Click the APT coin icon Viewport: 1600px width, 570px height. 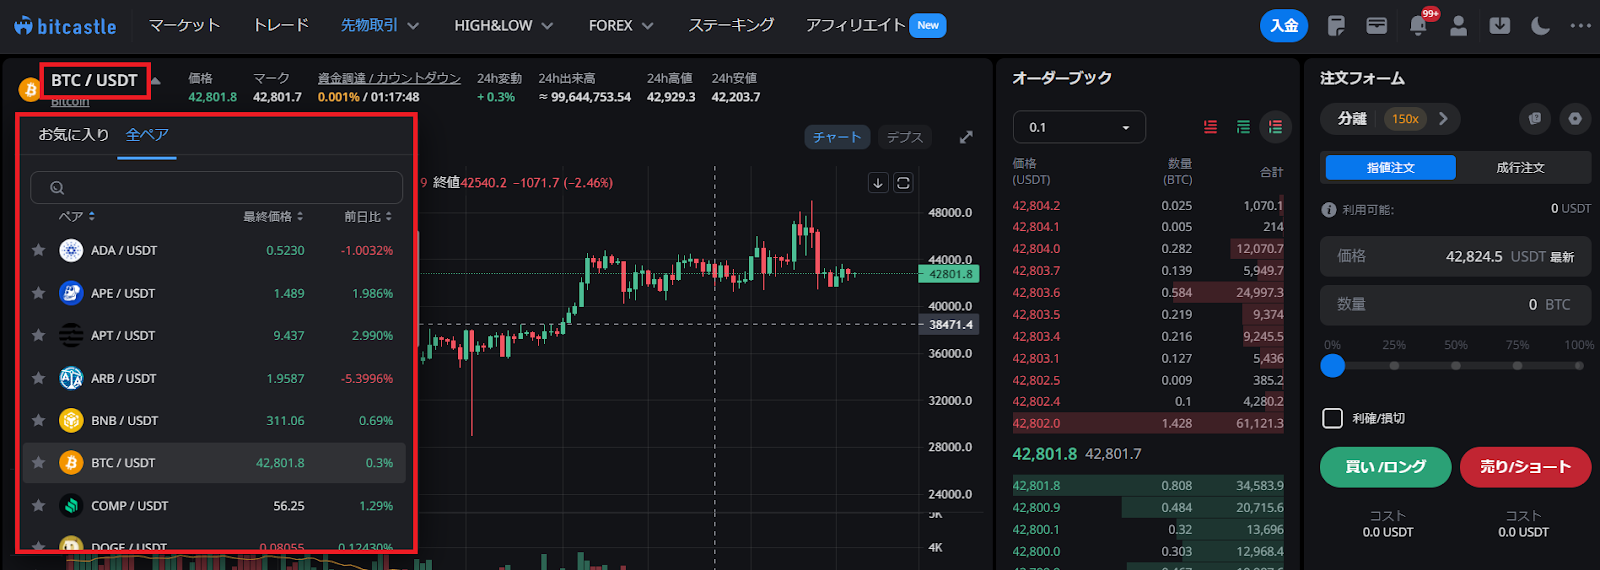click(x=71, y=335)
